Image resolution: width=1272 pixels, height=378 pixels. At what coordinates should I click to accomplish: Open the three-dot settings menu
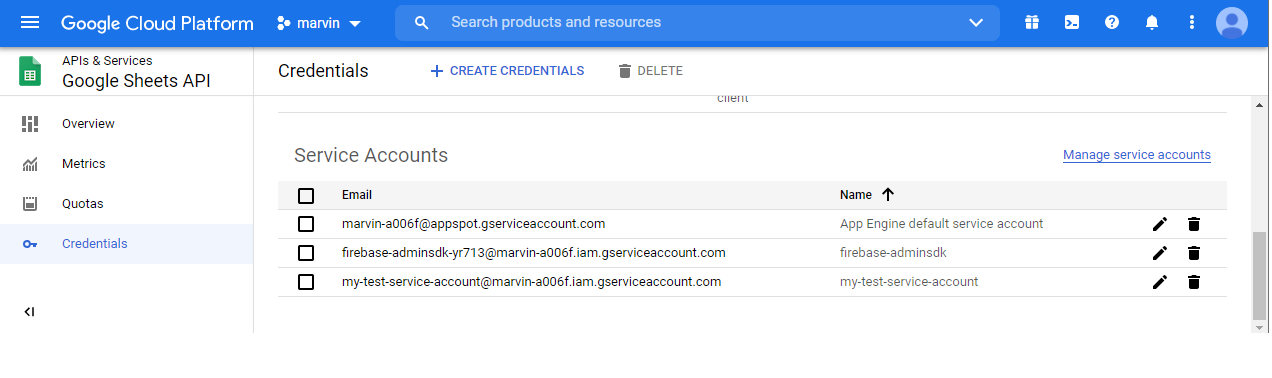1191,22
